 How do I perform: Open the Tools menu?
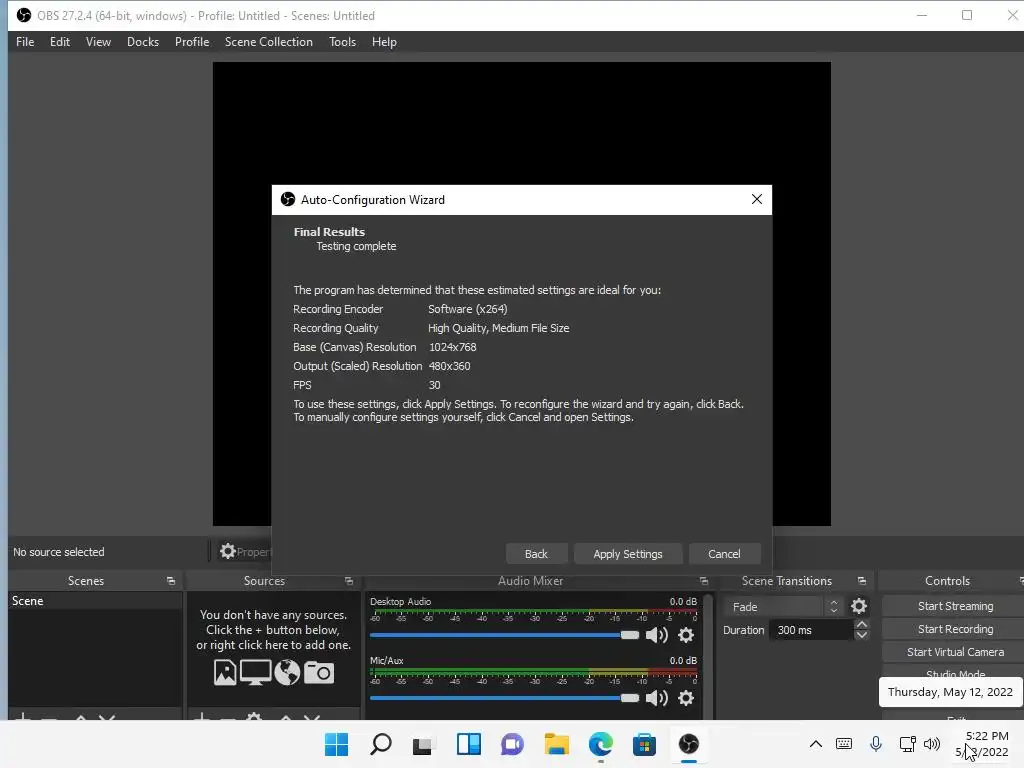pyautogui.click(x=342, y=42)
